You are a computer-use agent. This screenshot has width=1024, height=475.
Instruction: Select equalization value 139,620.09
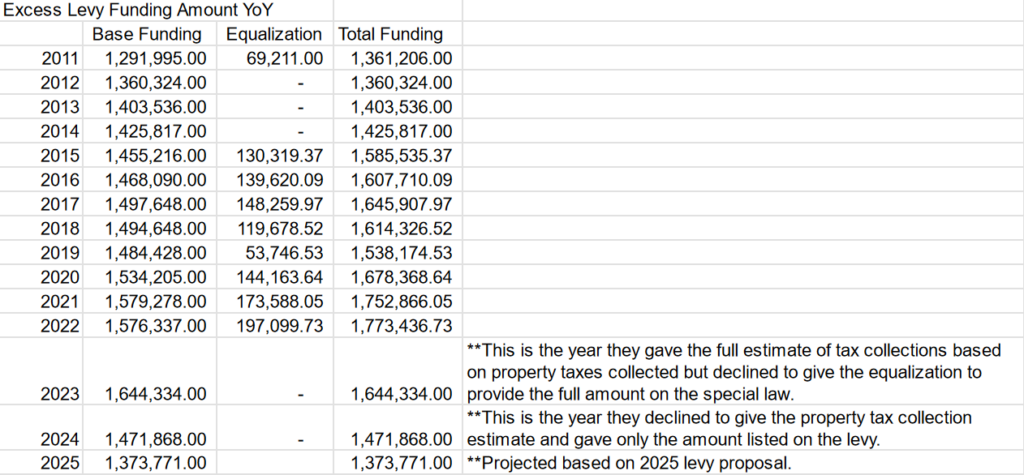[280, 180]
